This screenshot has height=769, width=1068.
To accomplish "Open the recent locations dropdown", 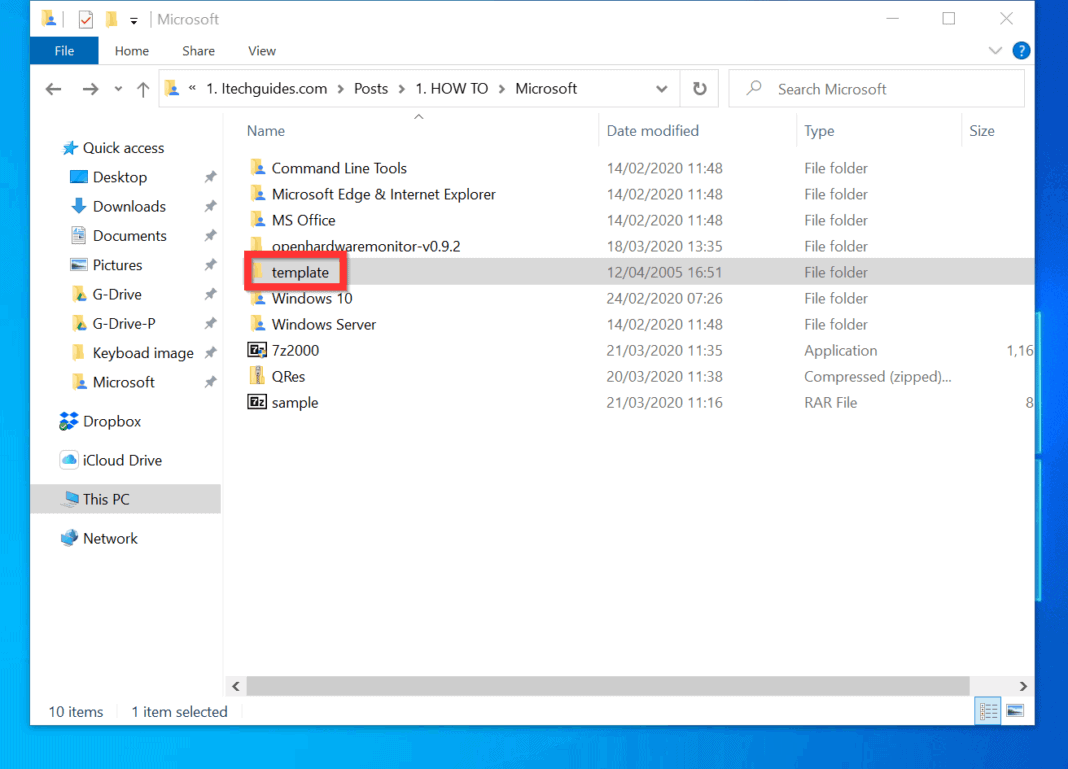I will [119, 89].
